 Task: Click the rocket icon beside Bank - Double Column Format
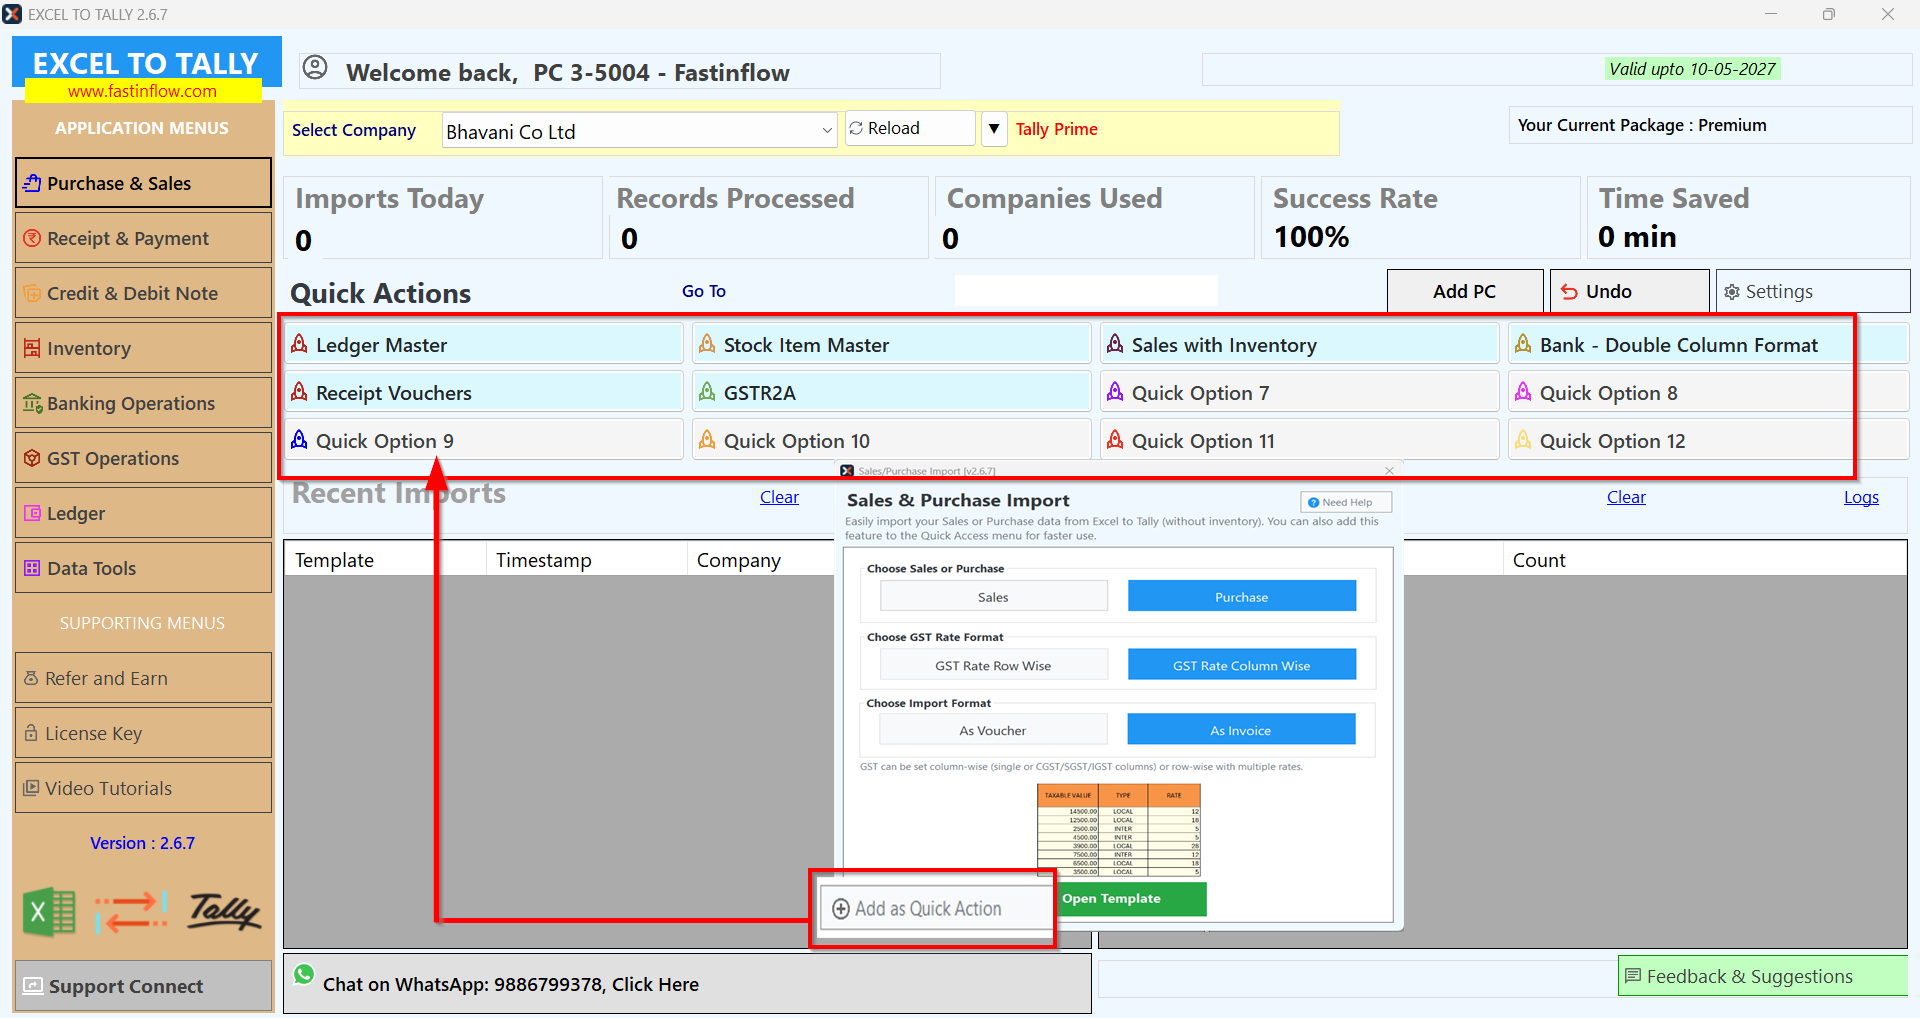[1523, 344]
